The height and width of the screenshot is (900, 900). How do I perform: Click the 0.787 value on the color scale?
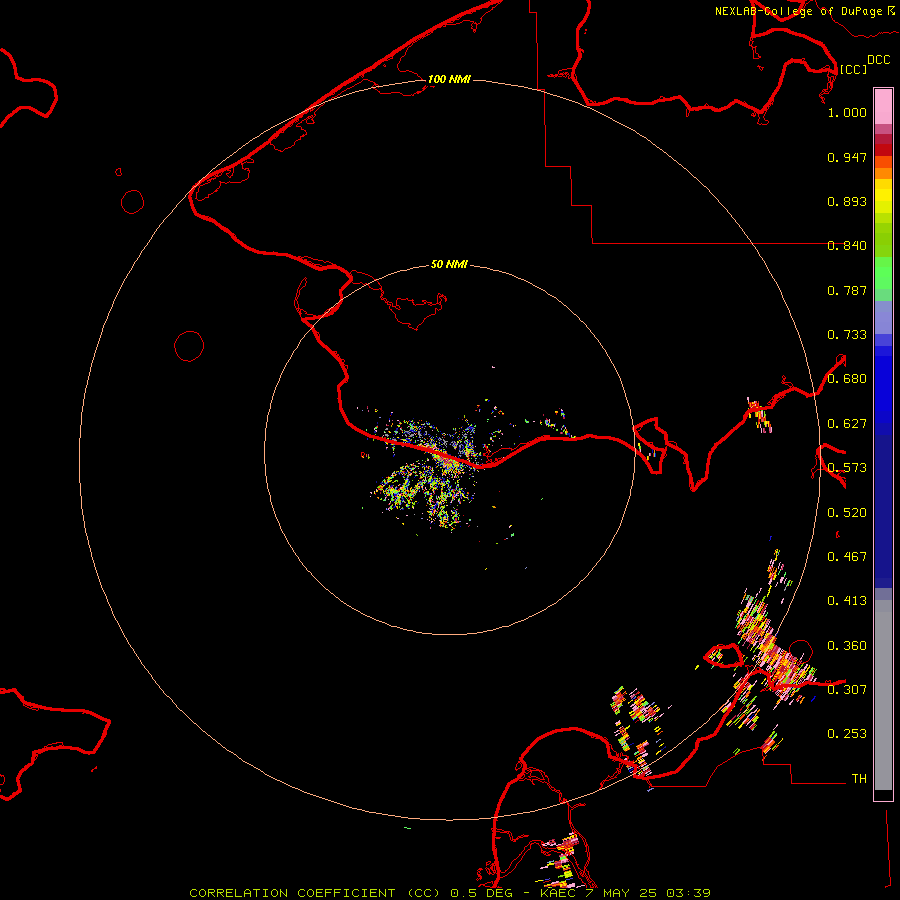(847, 290)
